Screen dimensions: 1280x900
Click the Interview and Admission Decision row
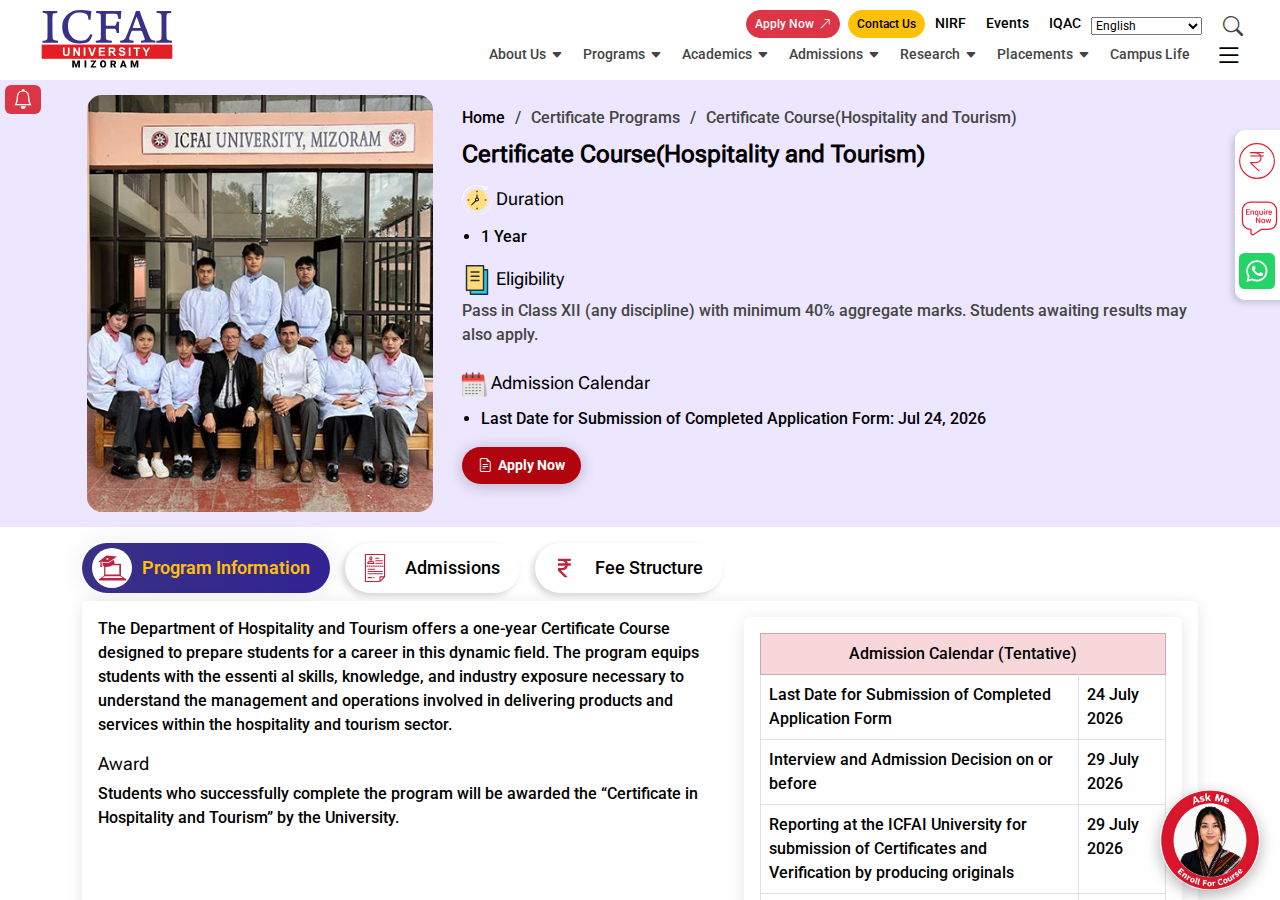(963, 772)
